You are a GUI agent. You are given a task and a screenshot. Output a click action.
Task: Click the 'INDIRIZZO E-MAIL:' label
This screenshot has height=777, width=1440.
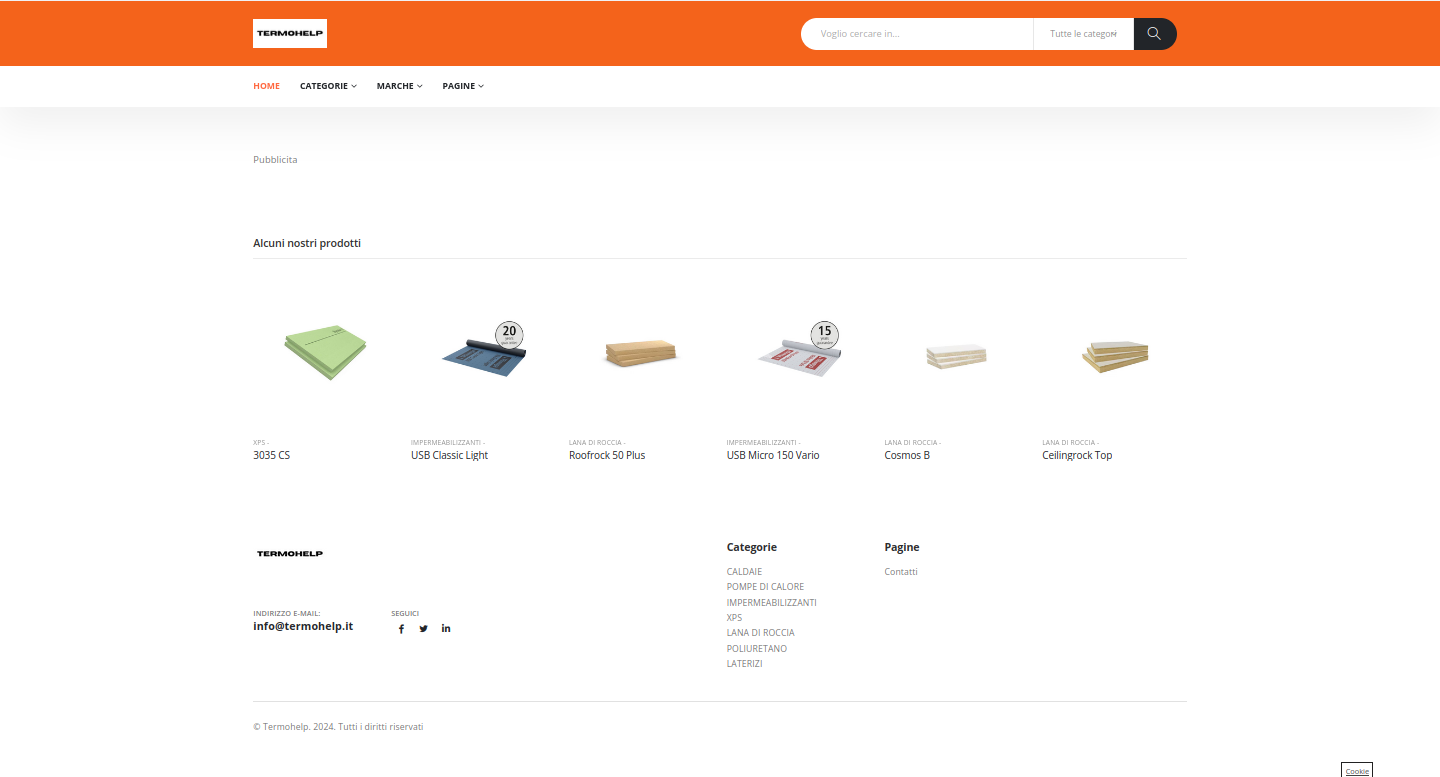point(287,613)
